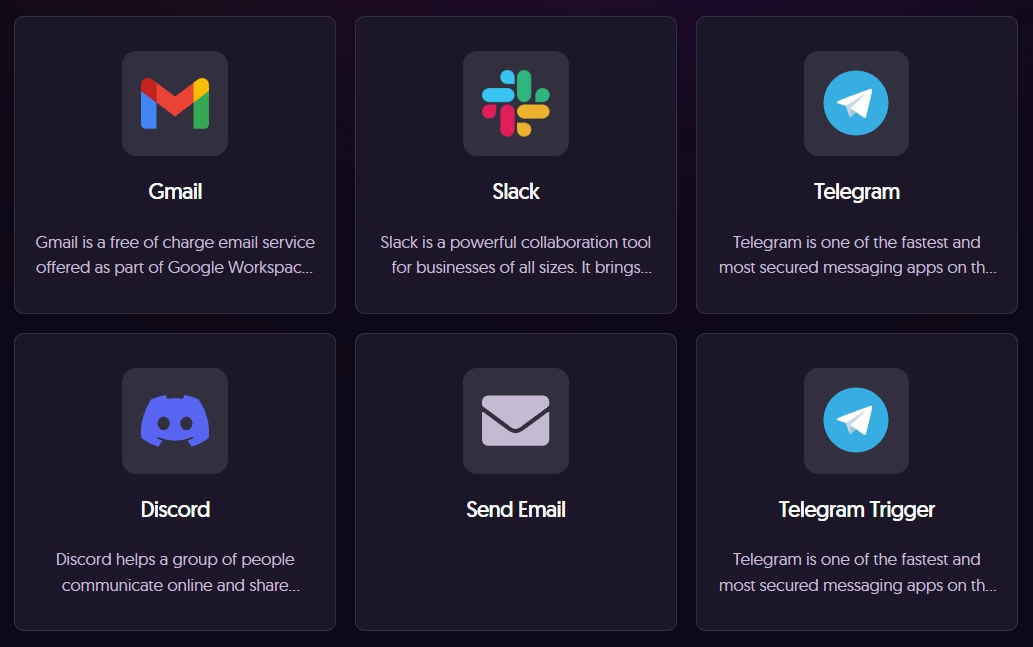Select the Discord title text

coord(175,509)
